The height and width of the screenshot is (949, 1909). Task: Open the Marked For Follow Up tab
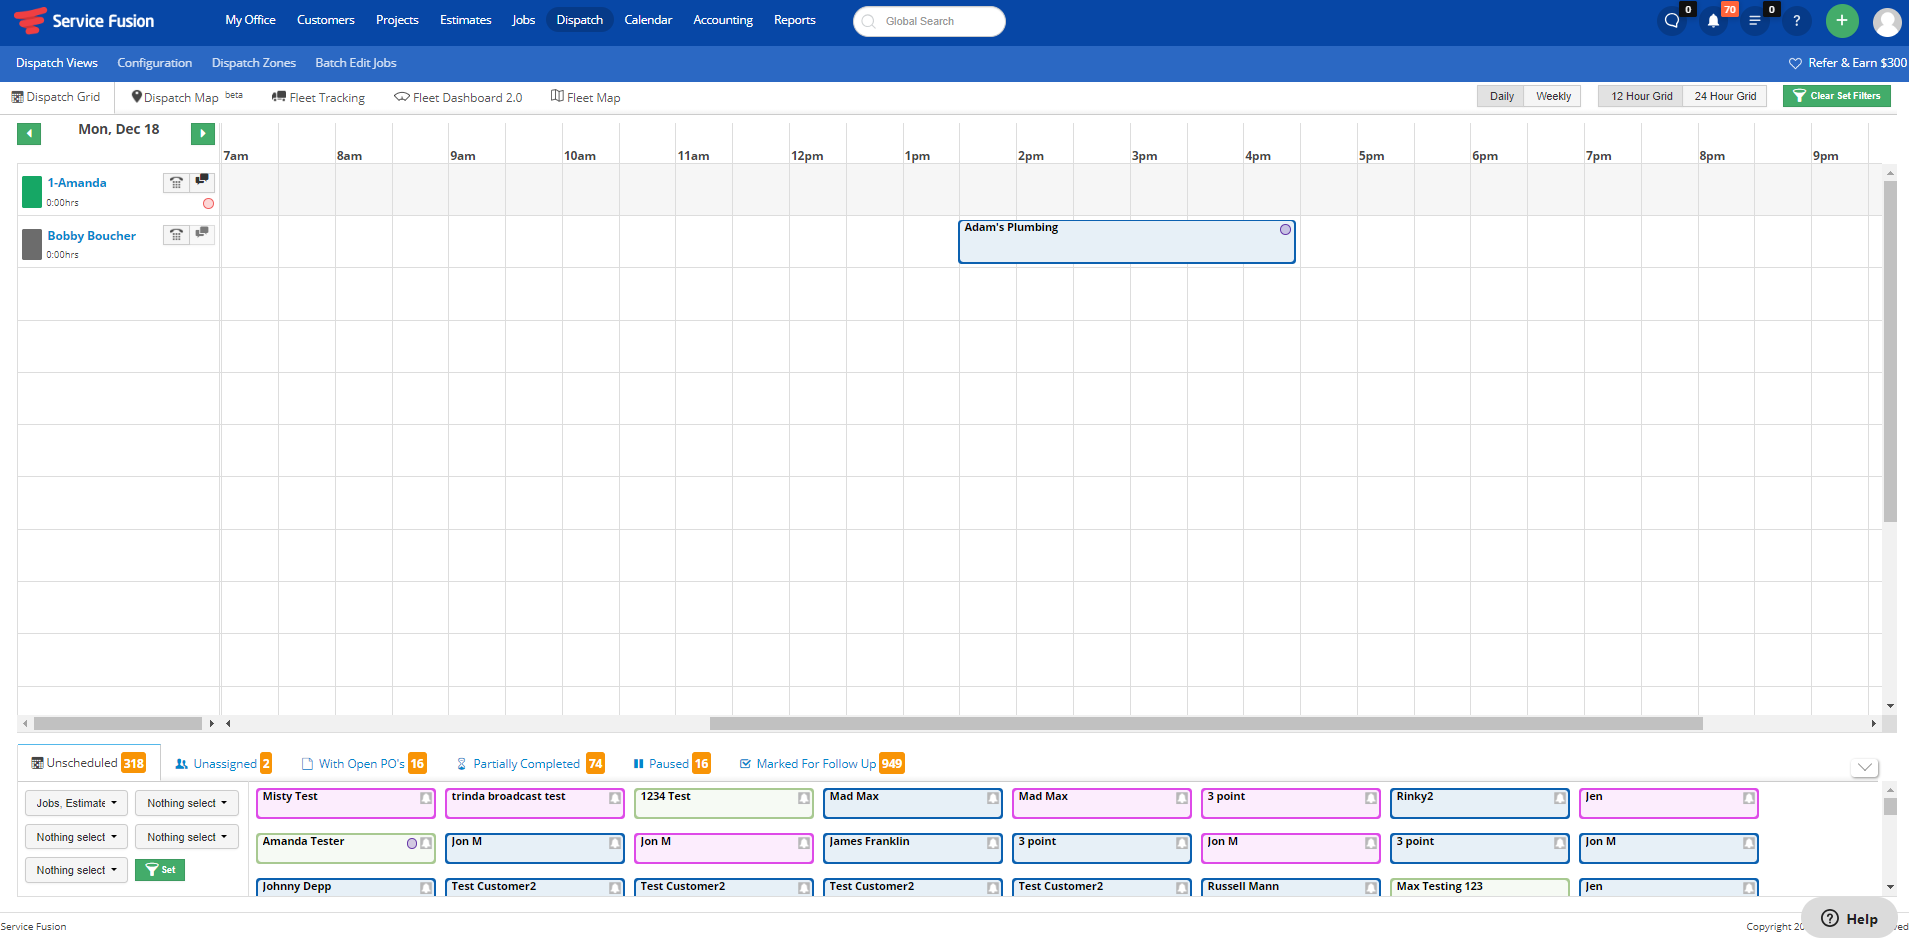(821, 764)
